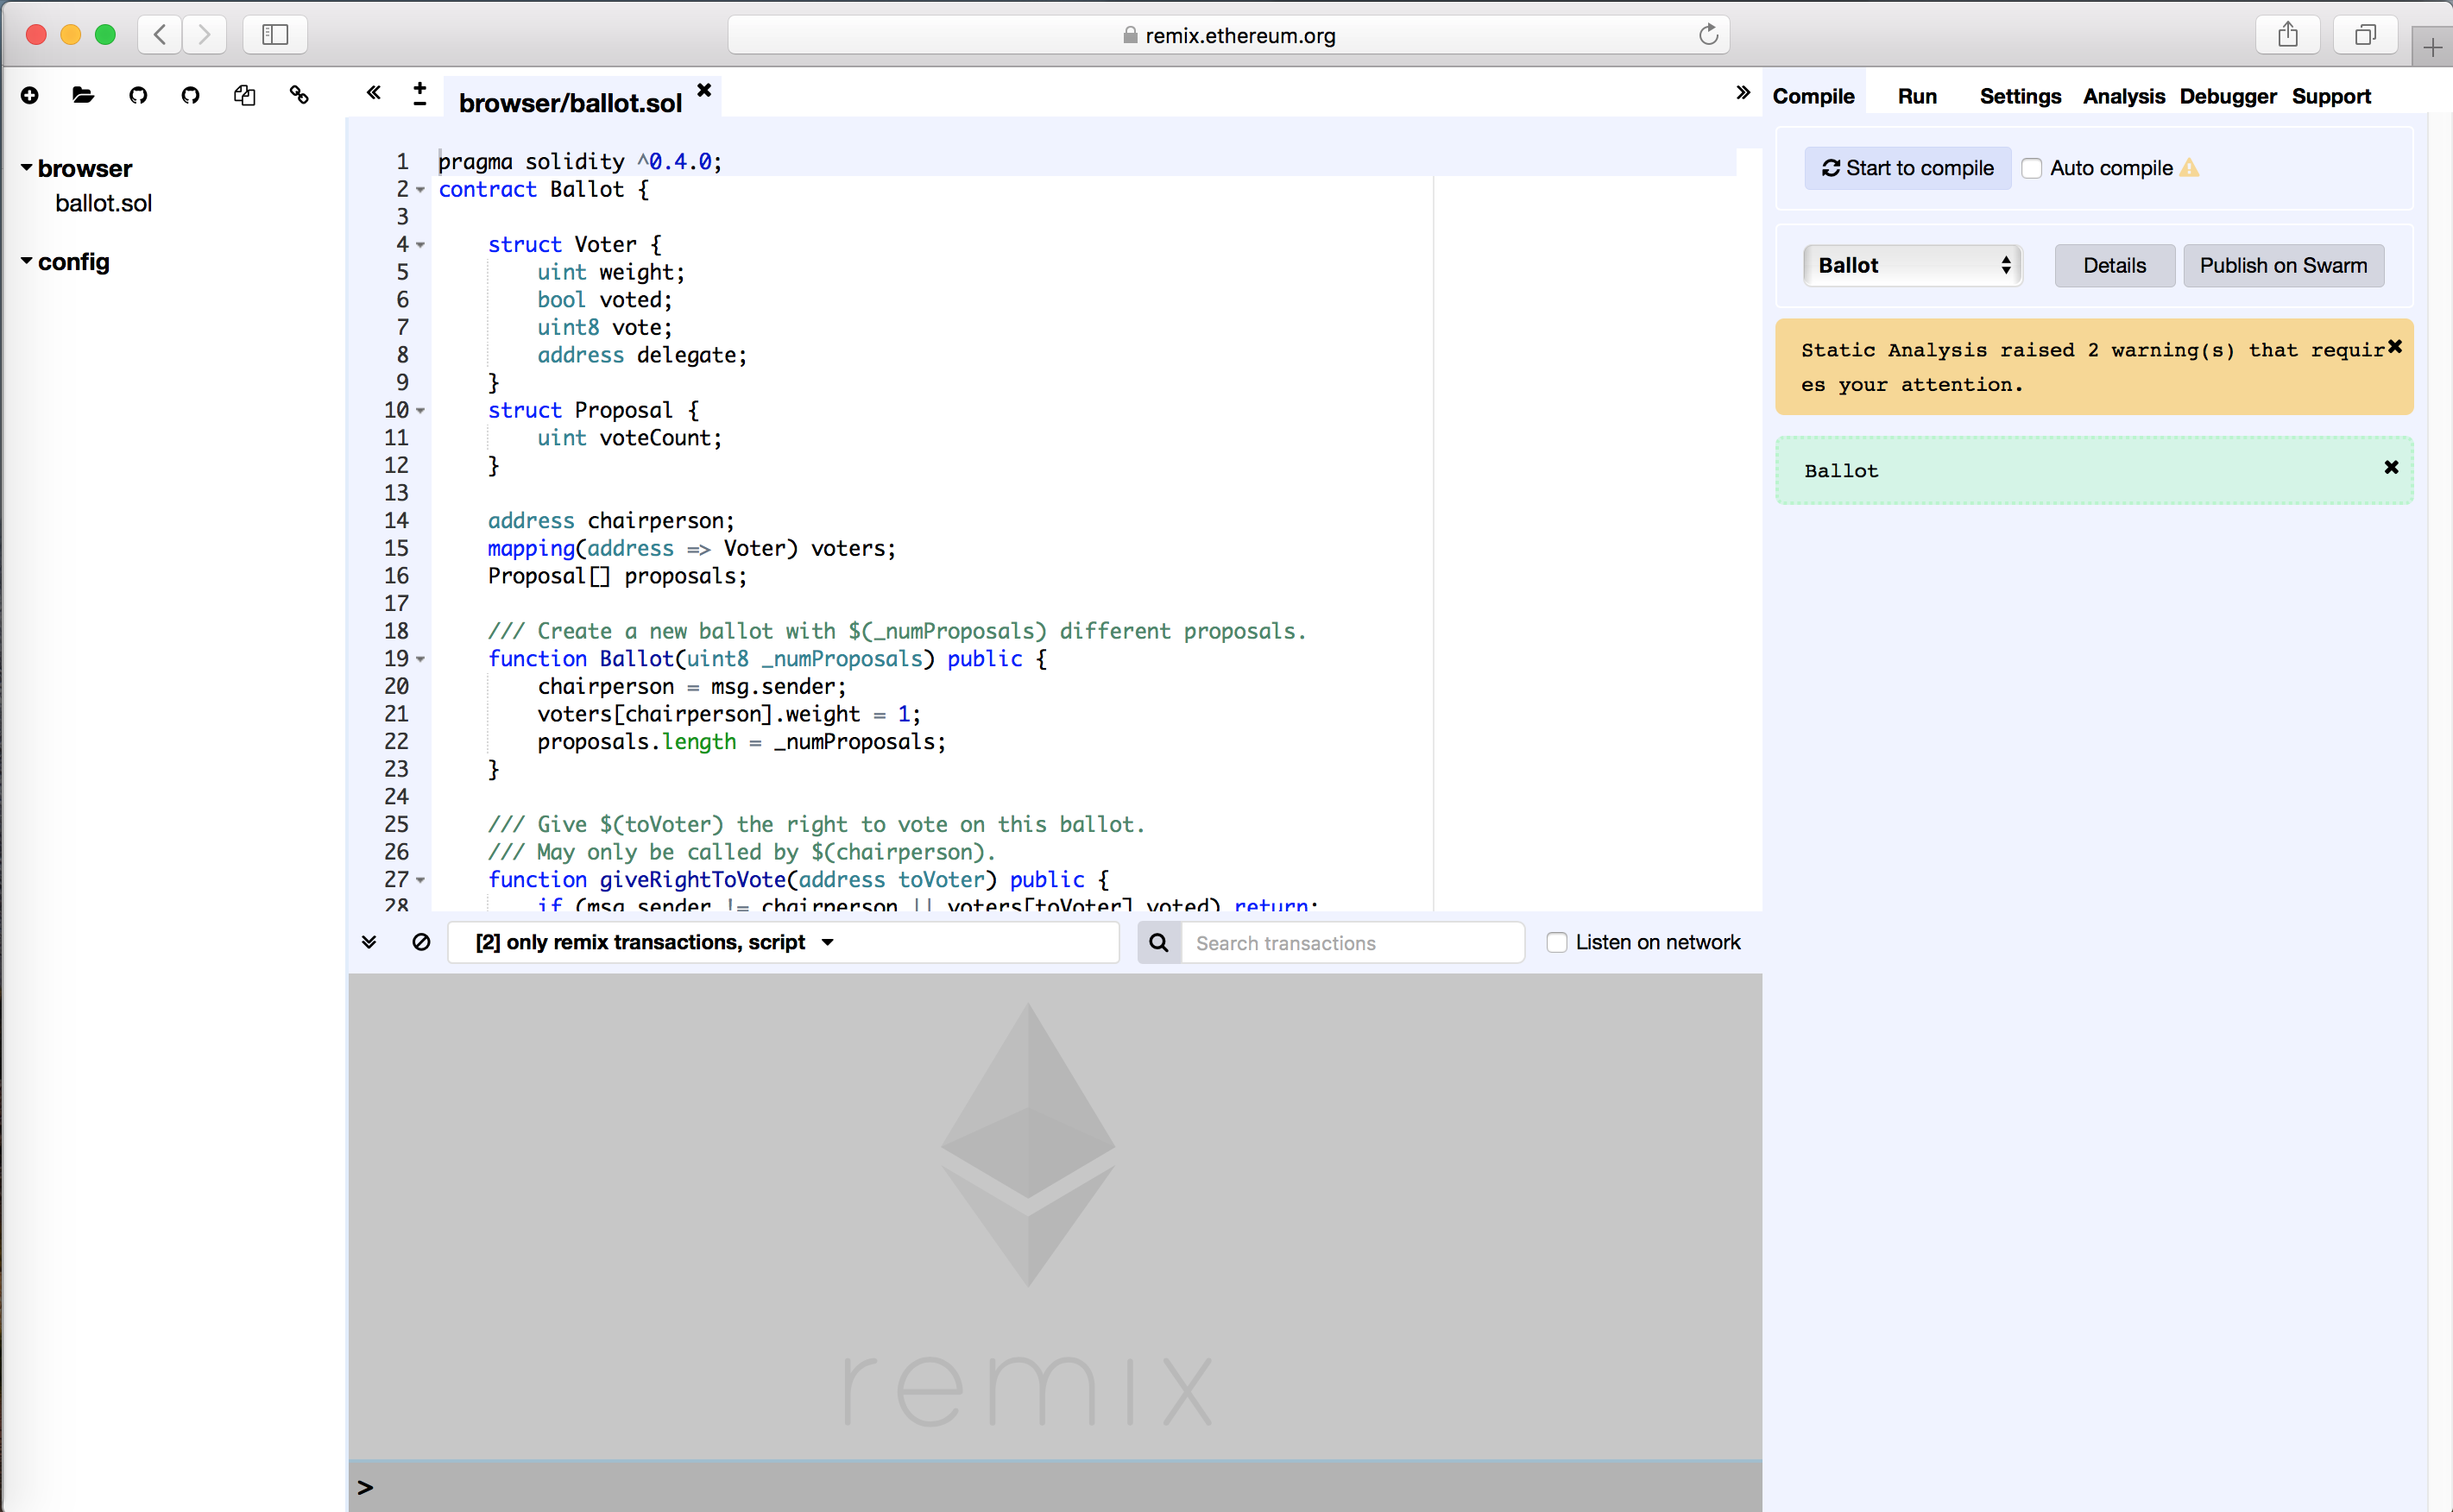Click the auto compile warning triangle
Screen dimensions: 2453x1512
(x=2189, y=168)
